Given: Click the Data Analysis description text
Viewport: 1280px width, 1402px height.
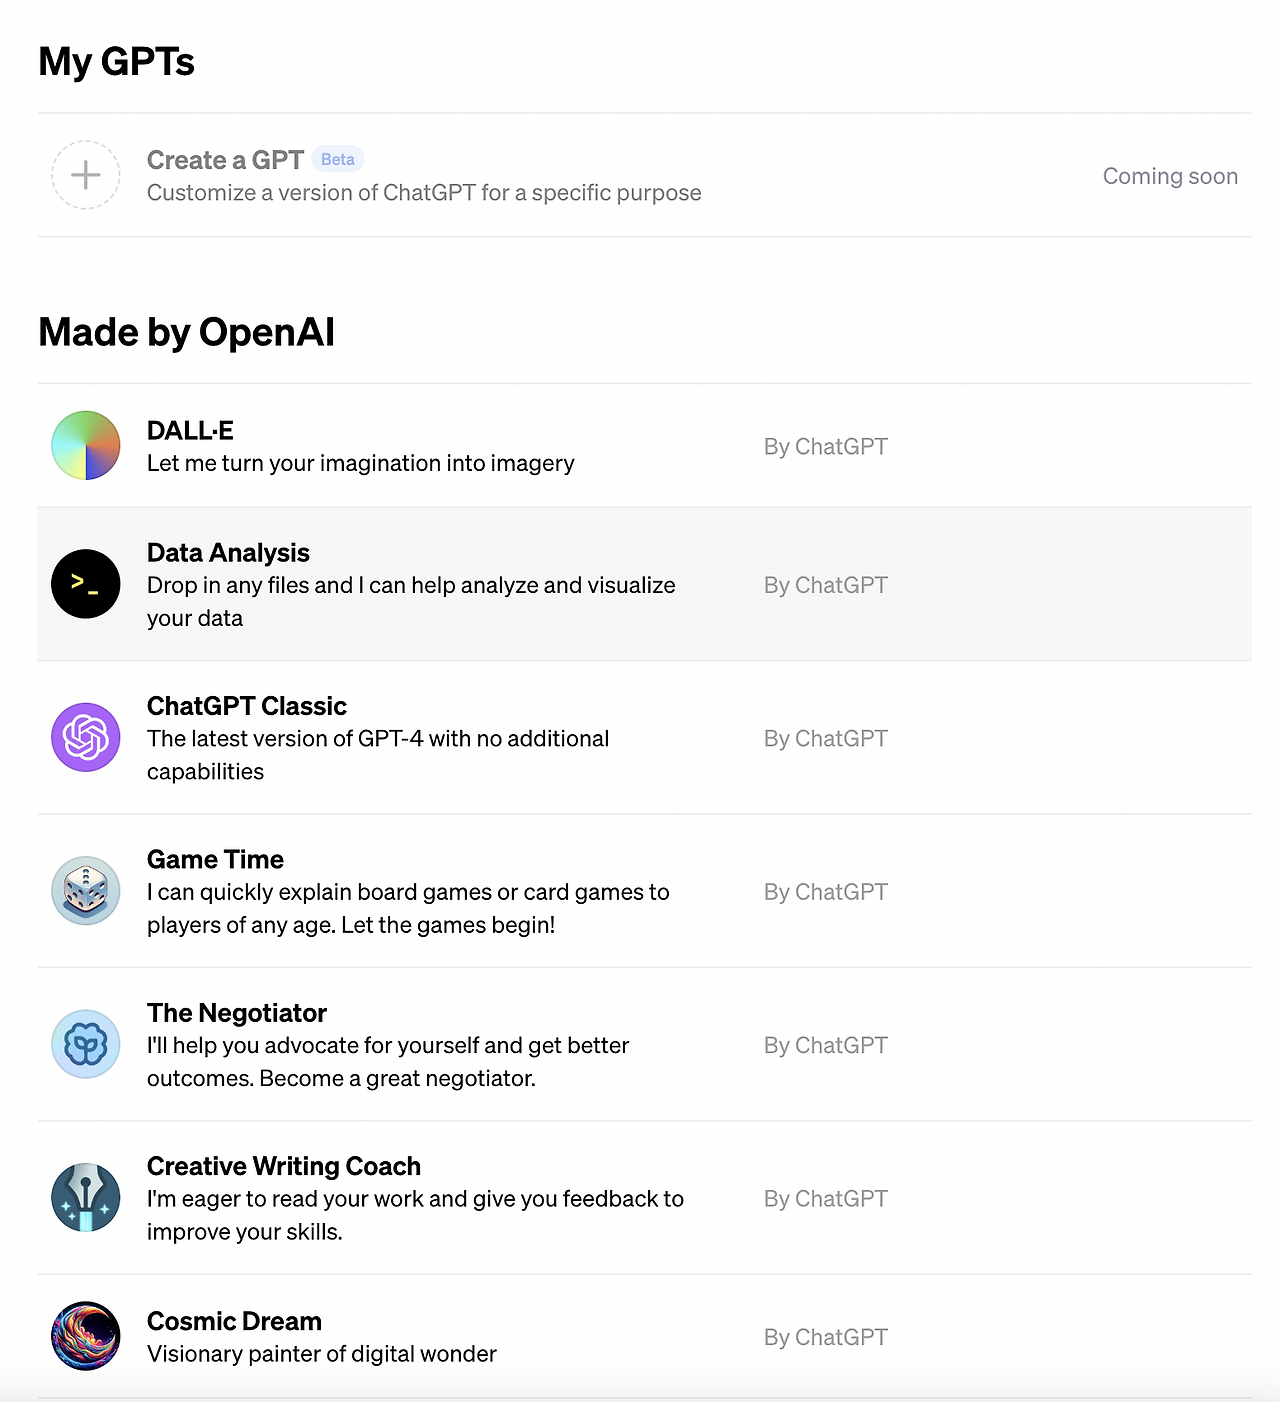Looking at the screenshot, I should [411, 602].
